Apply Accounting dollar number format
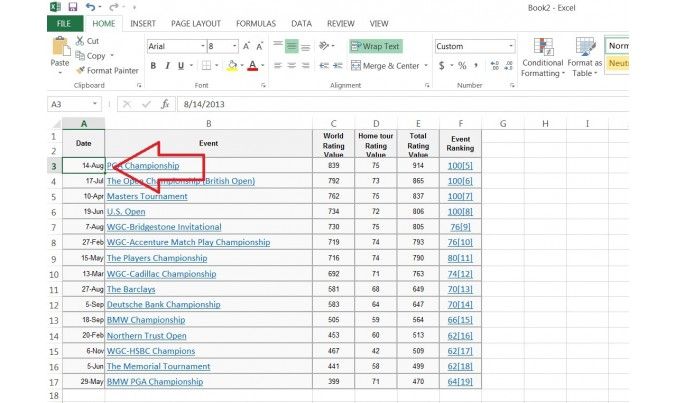The height and width of the screenshot is (403, 675). (441, 65)
